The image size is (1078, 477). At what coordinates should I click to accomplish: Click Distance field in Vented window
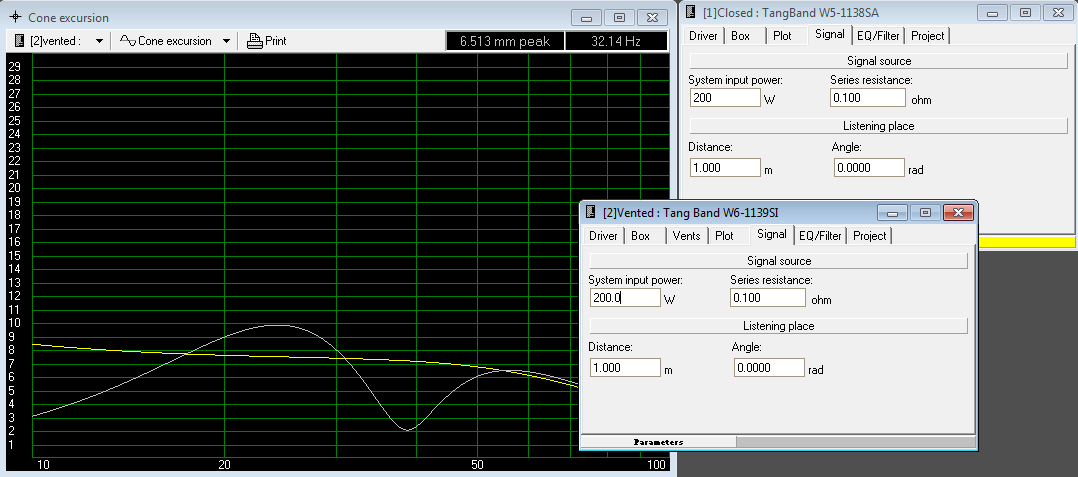625,368
